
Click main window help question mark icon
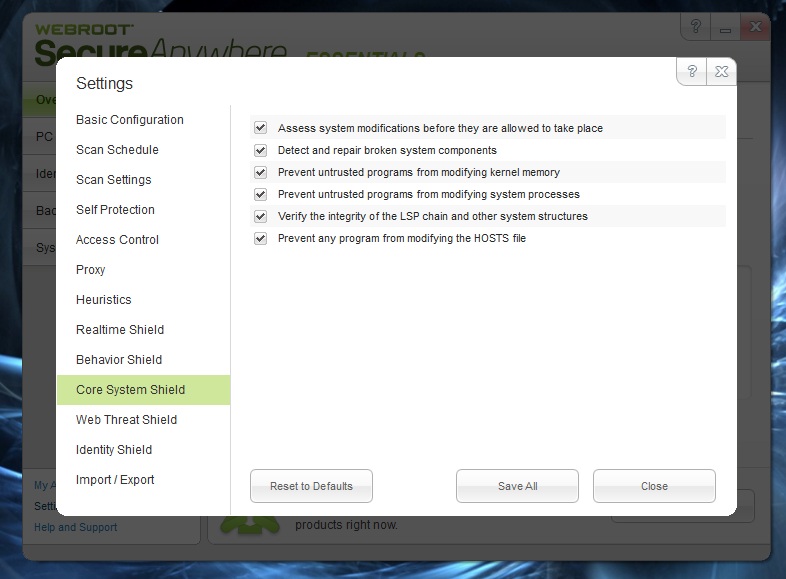[x=695, y=27]
